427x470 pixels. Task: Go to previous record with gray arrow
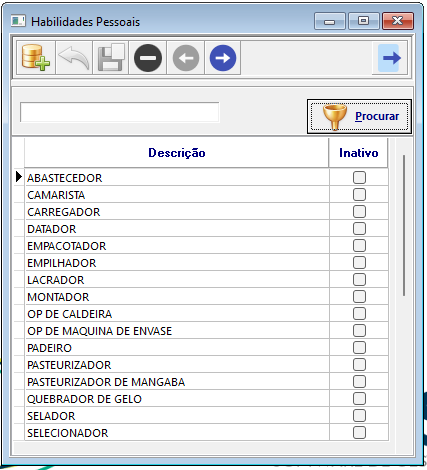coord(186,58)
